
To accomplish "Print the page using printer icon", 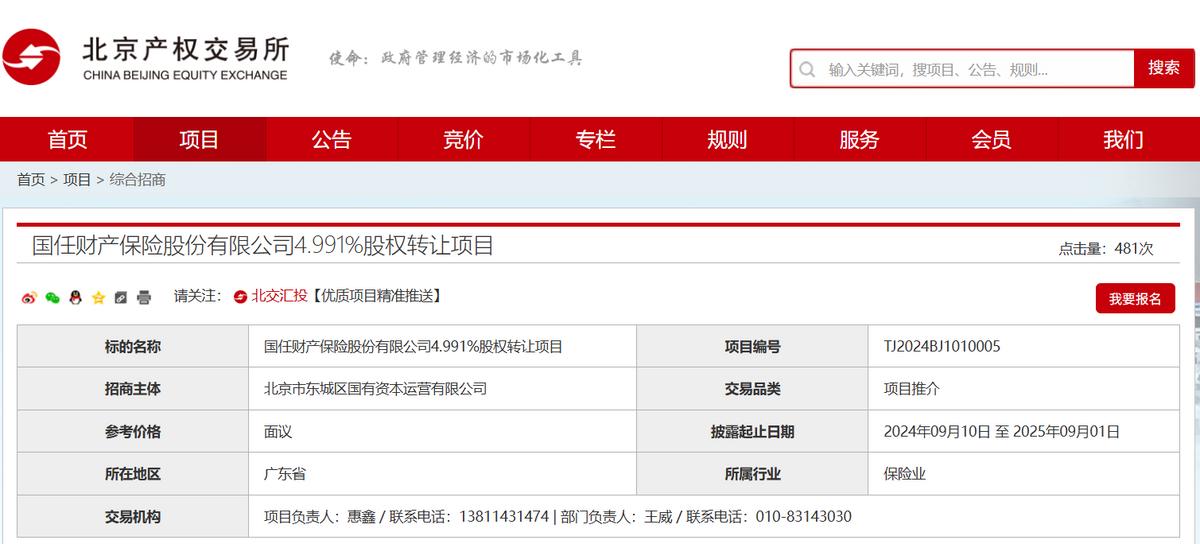I will coord(144,297).
